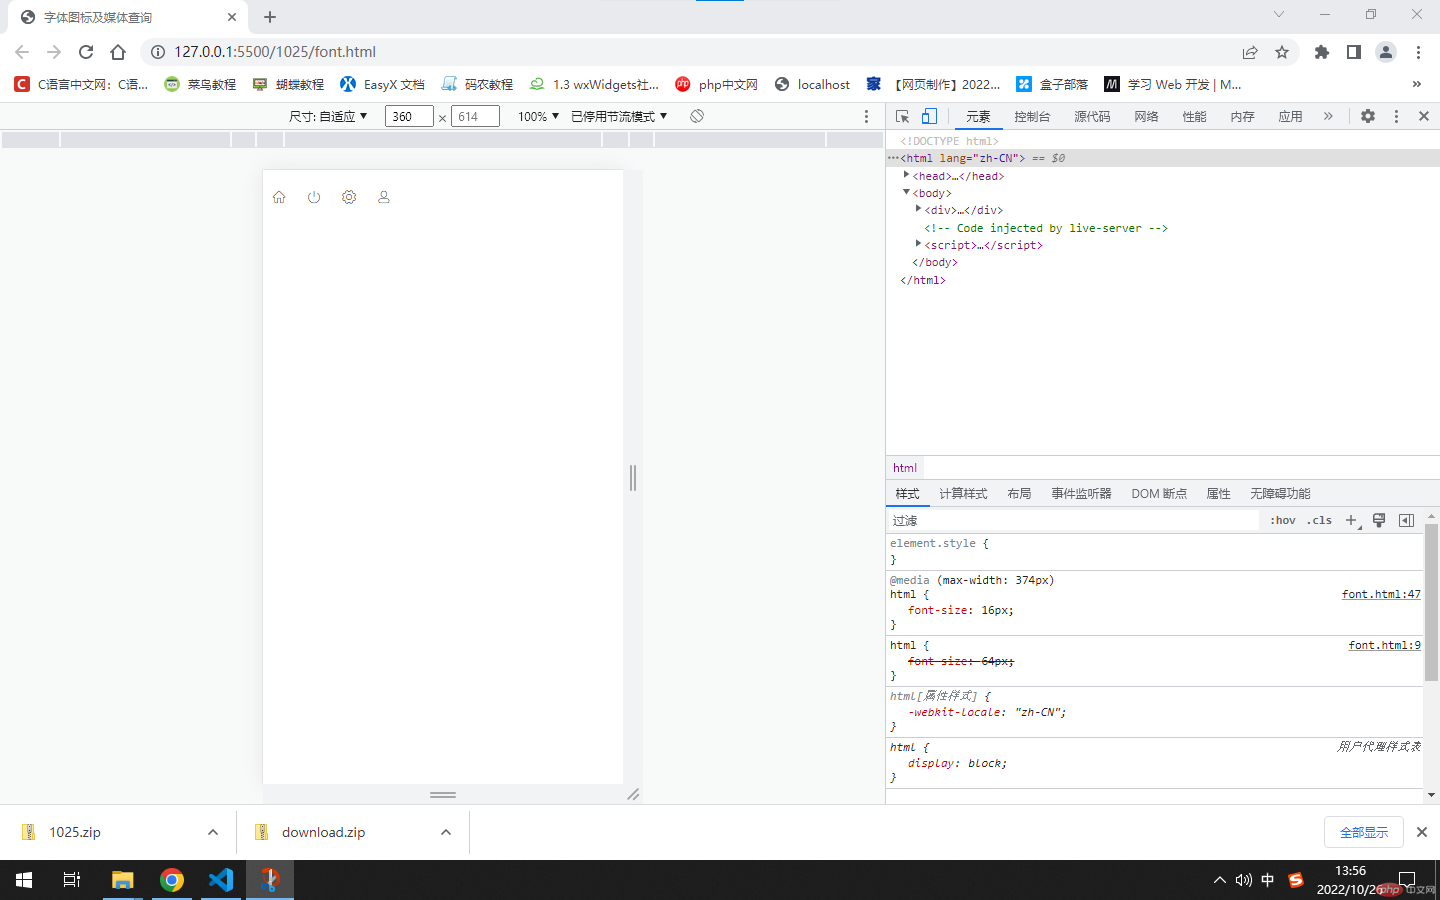Image resolution: width=1440 pixels, height=900 pixels.
Task: Toggle the rendering emulations paintbrush icon
Action: pyautogui.click(x=1379, y=520)
